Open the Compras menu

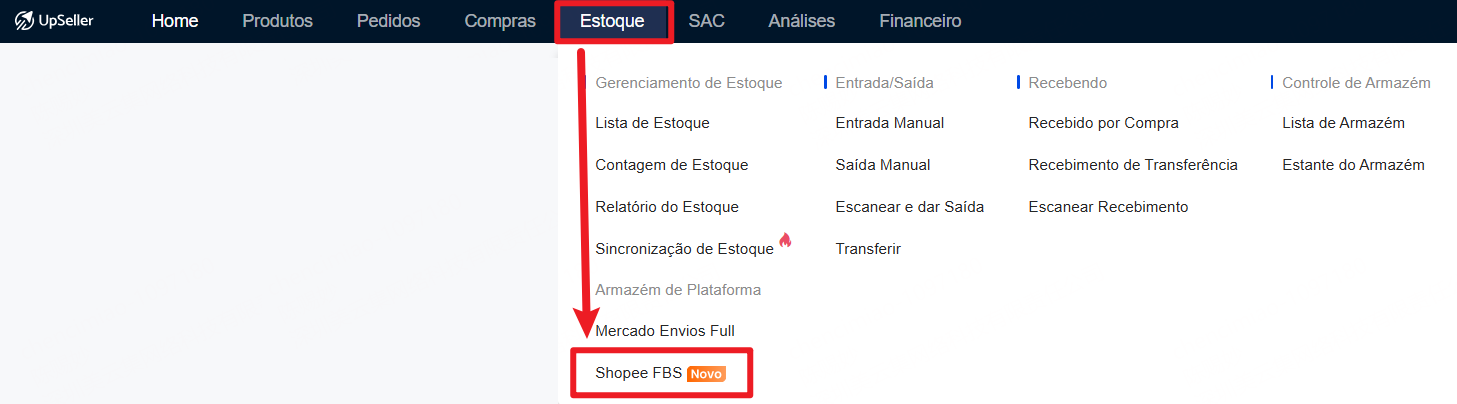point(500,21)
